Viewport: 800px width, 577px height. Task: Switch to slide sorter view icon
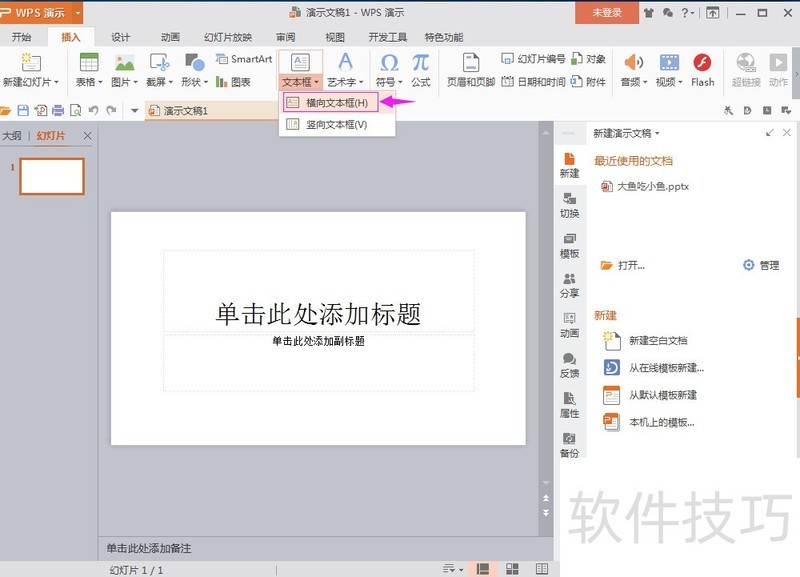512,569
